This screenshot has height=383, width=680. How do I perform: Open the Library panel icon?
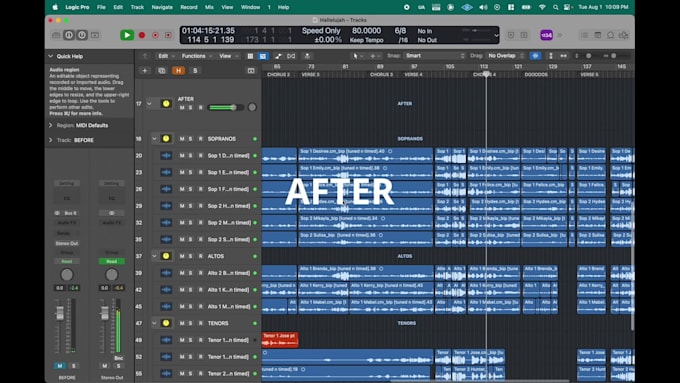56,35
